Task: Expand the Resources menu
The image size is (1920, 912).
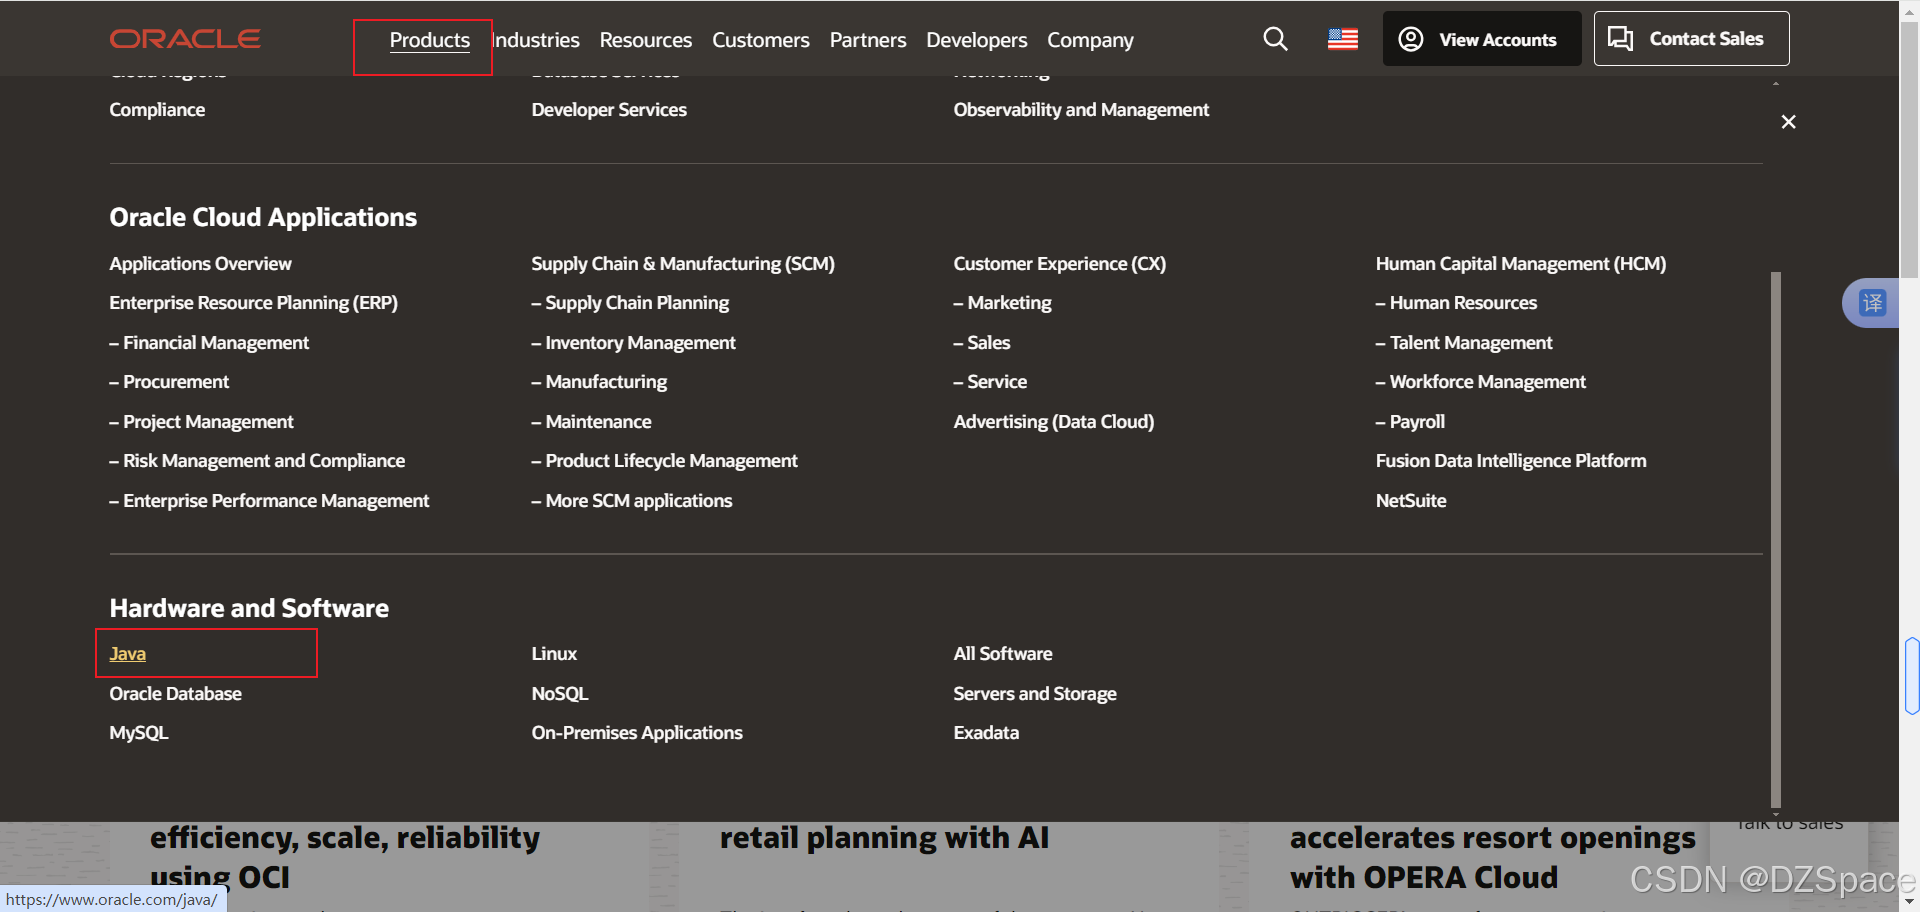Action: coord(645,40)
